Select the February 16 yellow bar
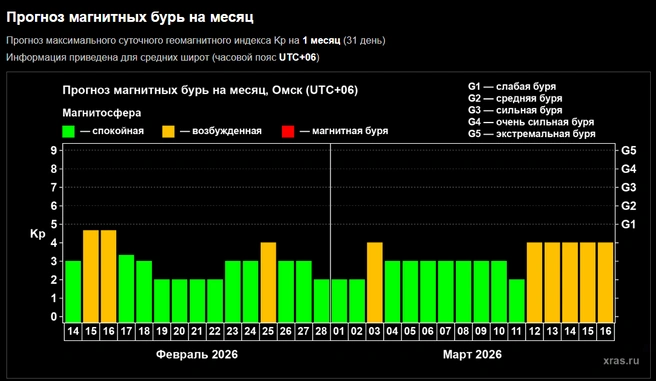This screenshot has height=381, width=656. coord(109,276)
